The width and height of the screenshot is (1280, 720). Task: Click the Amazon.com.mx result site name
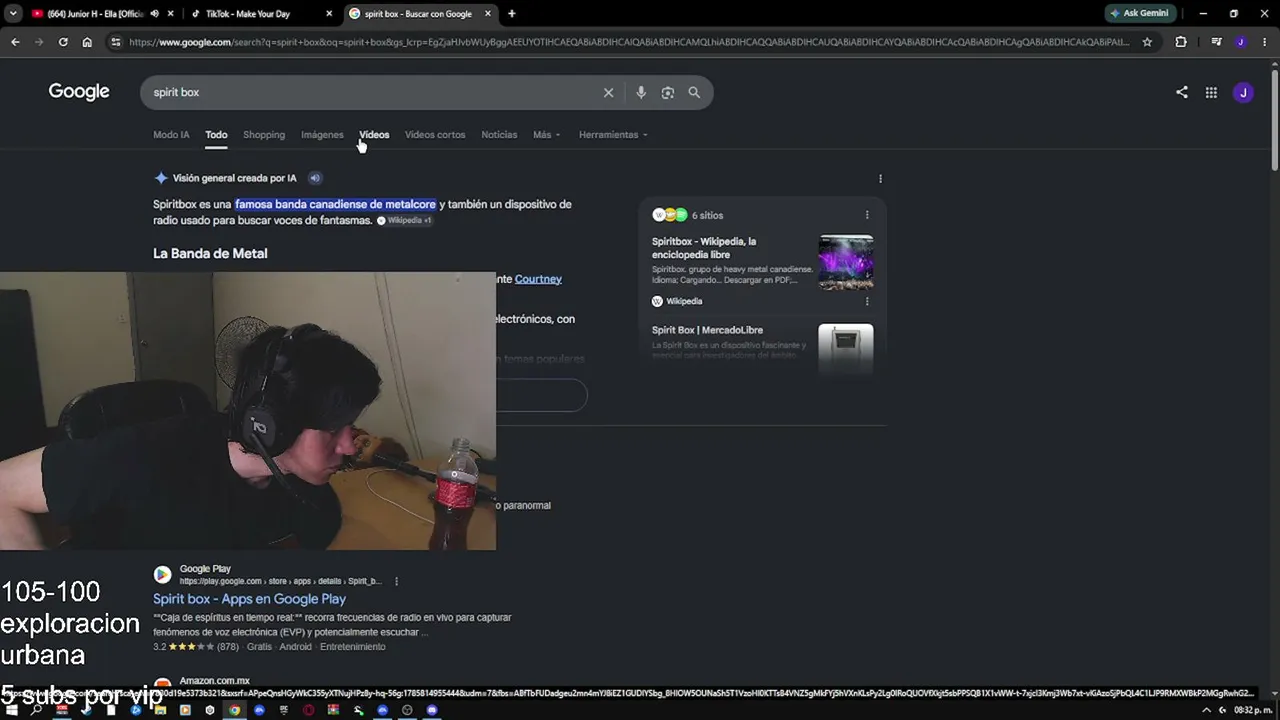click(214, 681)
